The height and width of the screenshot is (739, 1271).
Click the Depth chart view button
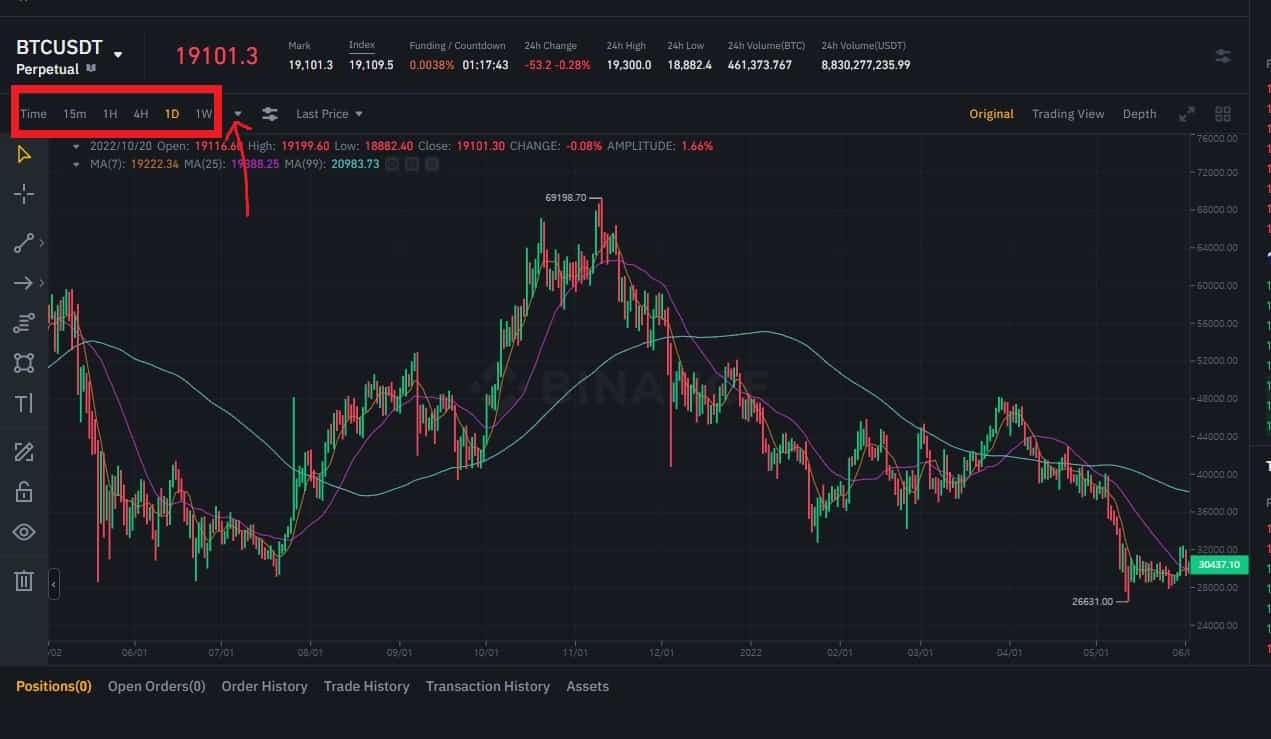1139,114
